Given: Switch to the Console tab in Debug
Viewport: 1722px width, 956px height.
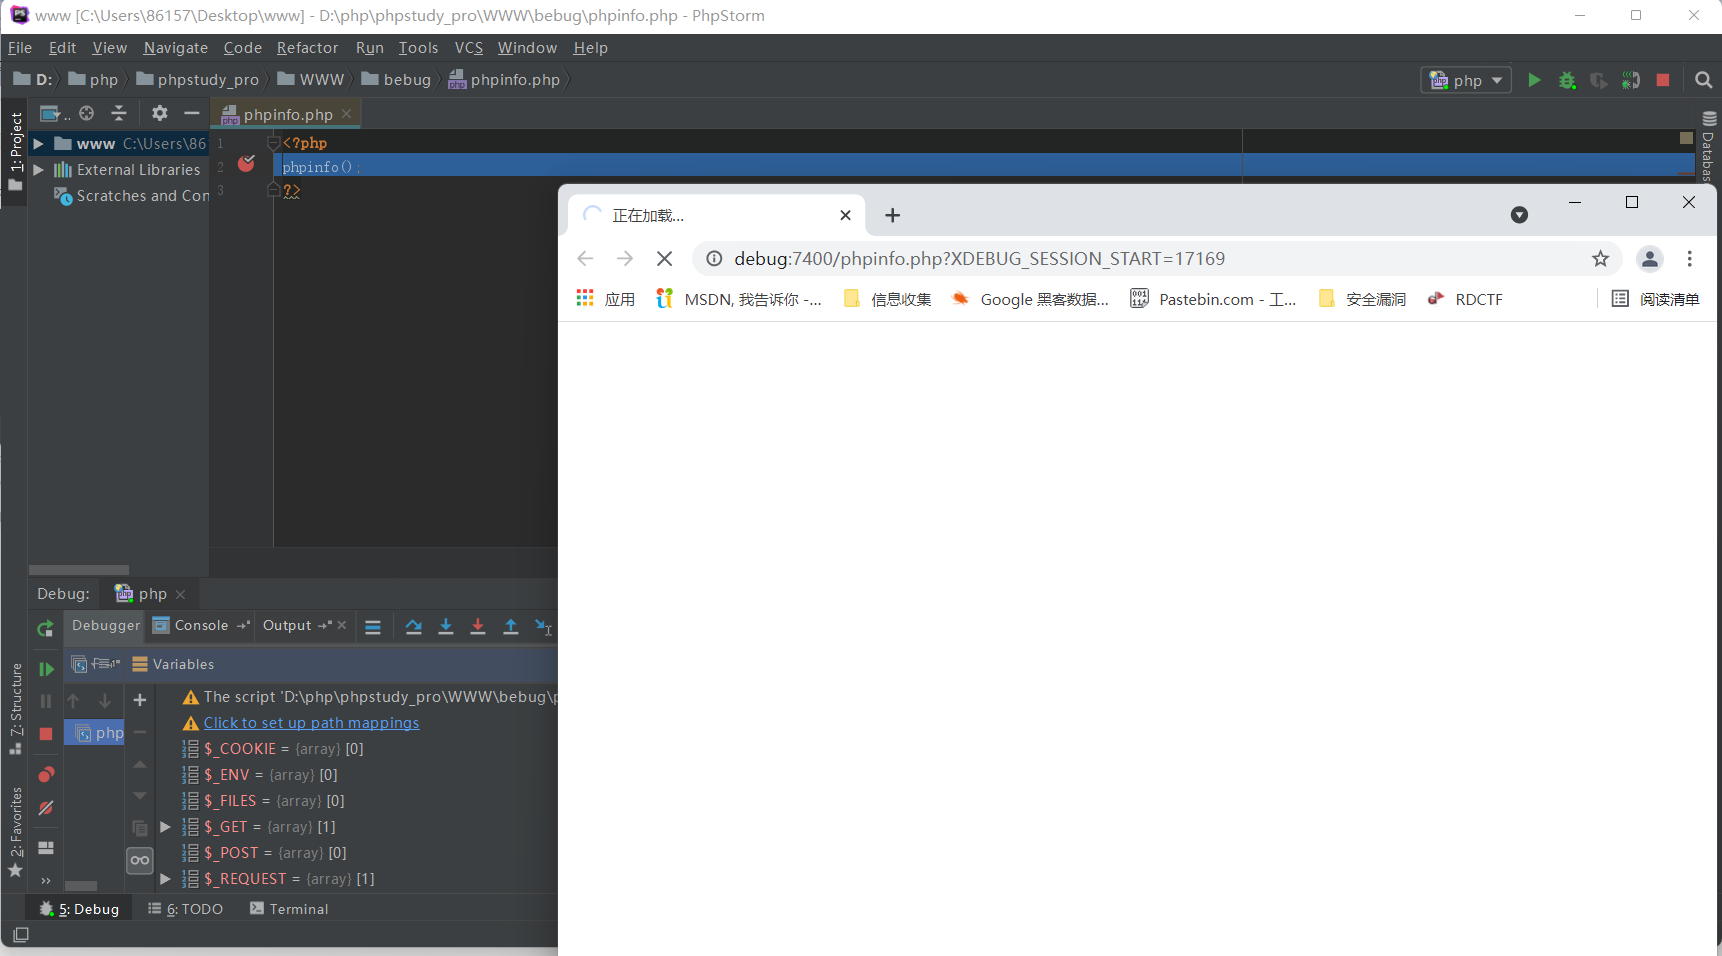Looking at the screenshot, I should click(x=200, y=626).
